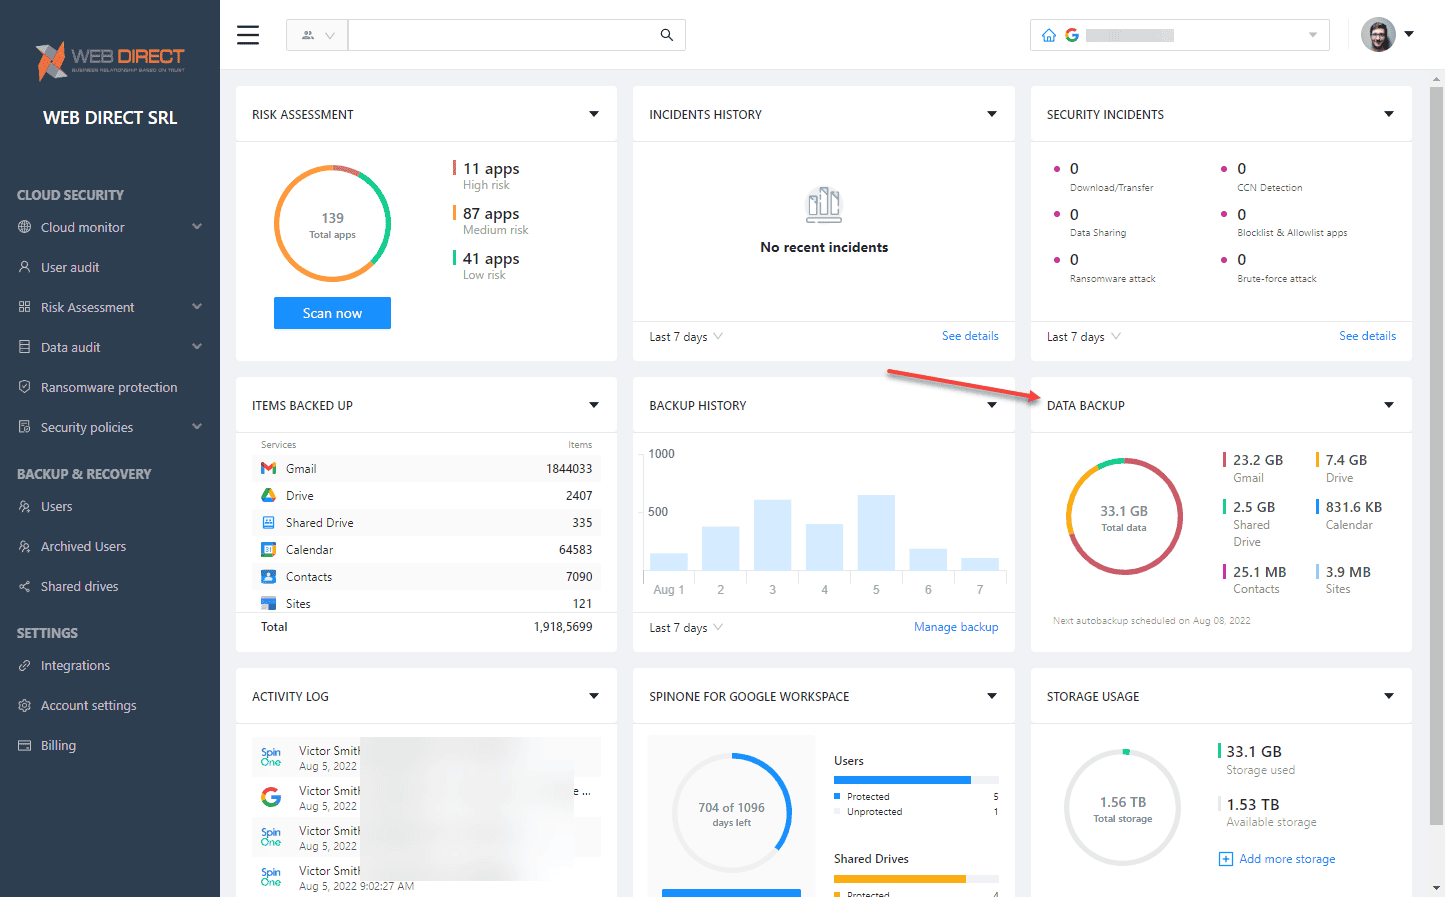Click the Drive icon in Items Backed Up

coord(268,495)
